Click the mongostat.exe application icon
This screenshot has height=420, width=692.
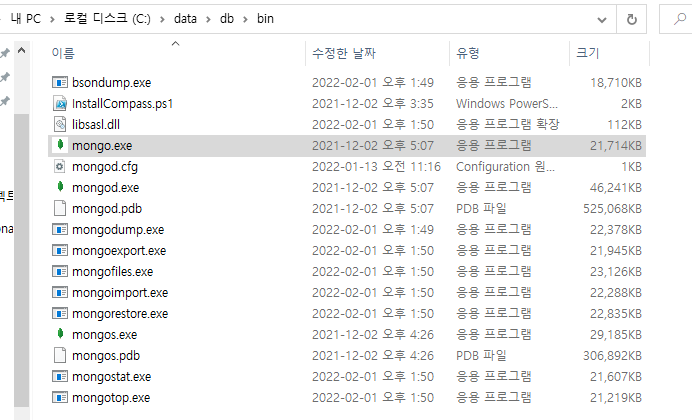(x=60, y=377)
